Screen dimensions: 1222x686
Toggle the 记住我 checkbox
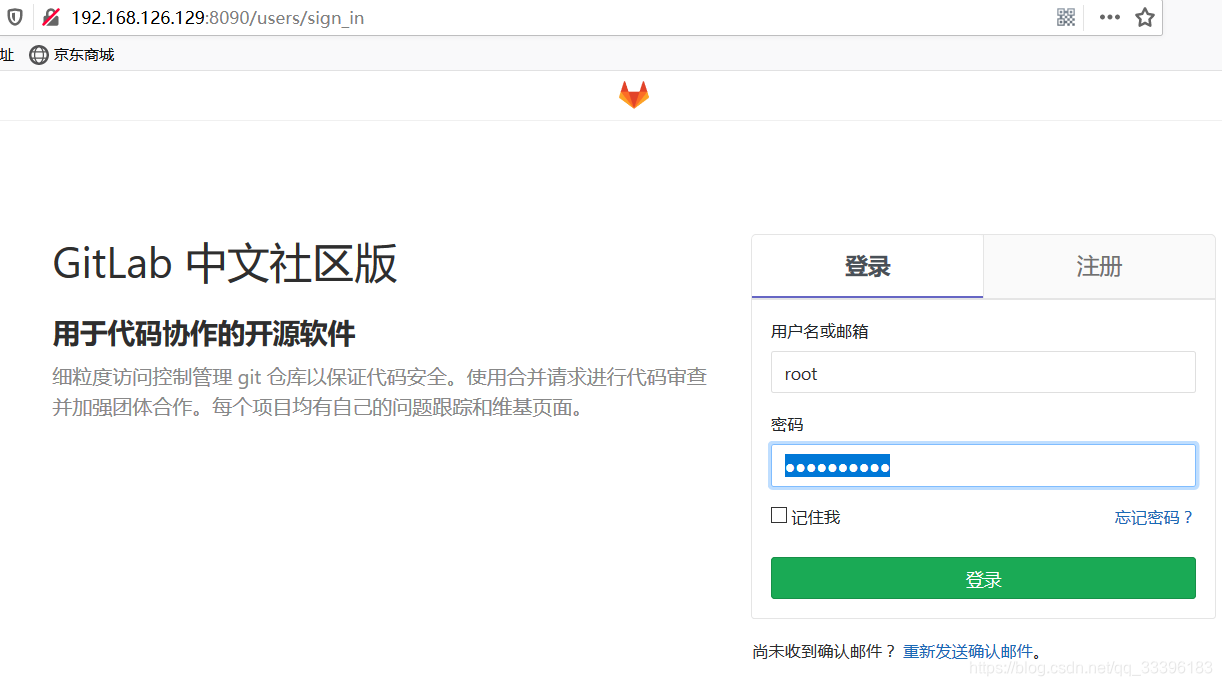(779, 515)
